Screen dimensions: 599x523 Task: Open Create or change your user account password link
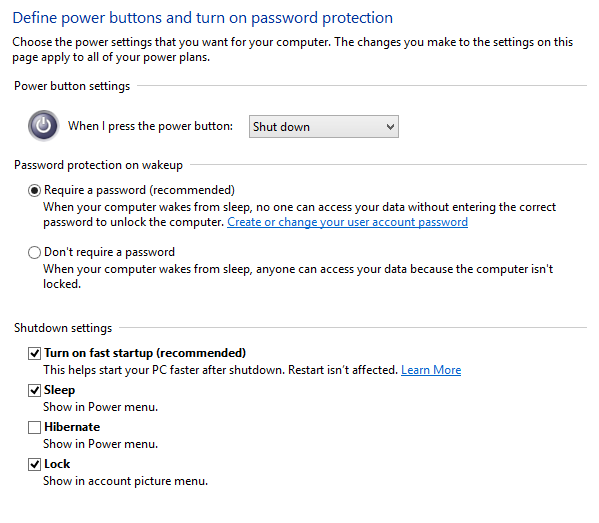(347, 222)
